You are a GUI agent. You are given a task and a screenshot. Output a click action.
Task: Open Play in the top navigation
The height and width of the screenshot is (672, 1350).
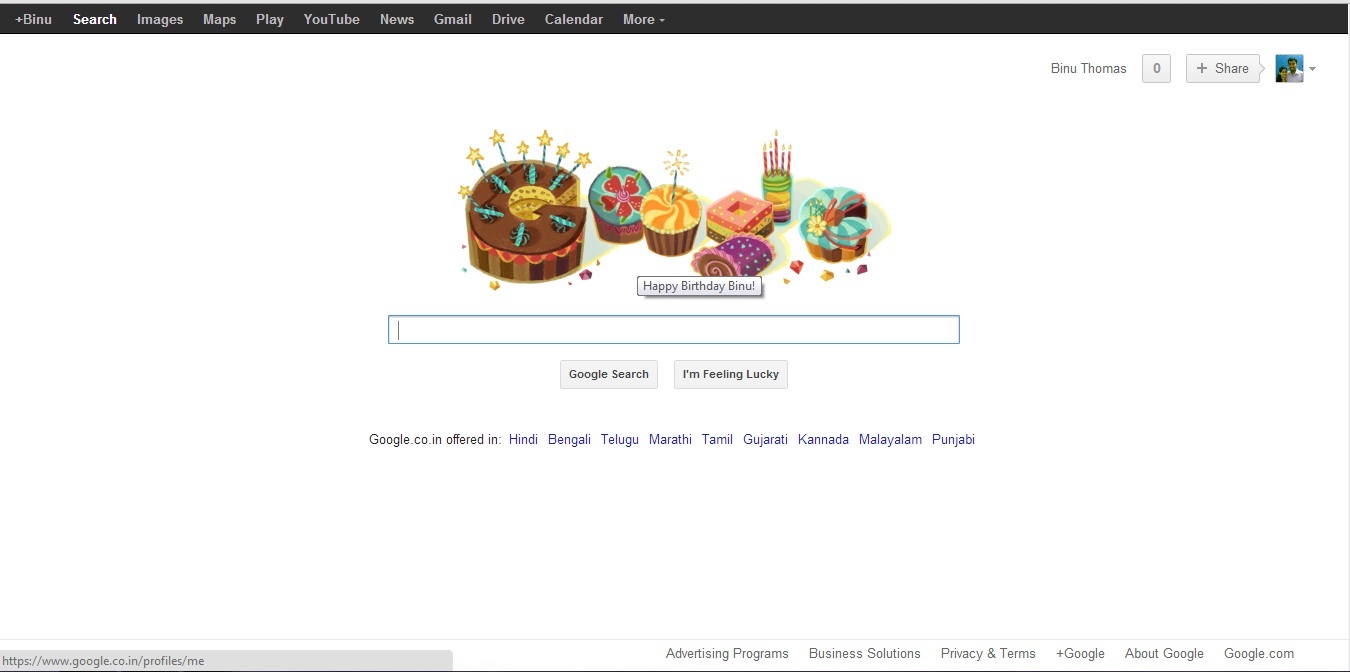point(270,19)
